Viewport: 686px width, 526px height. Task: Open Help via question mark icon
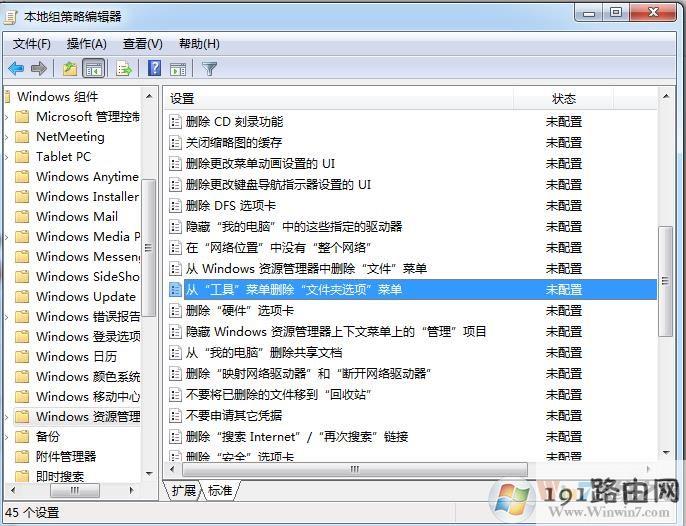coord(154,68)
